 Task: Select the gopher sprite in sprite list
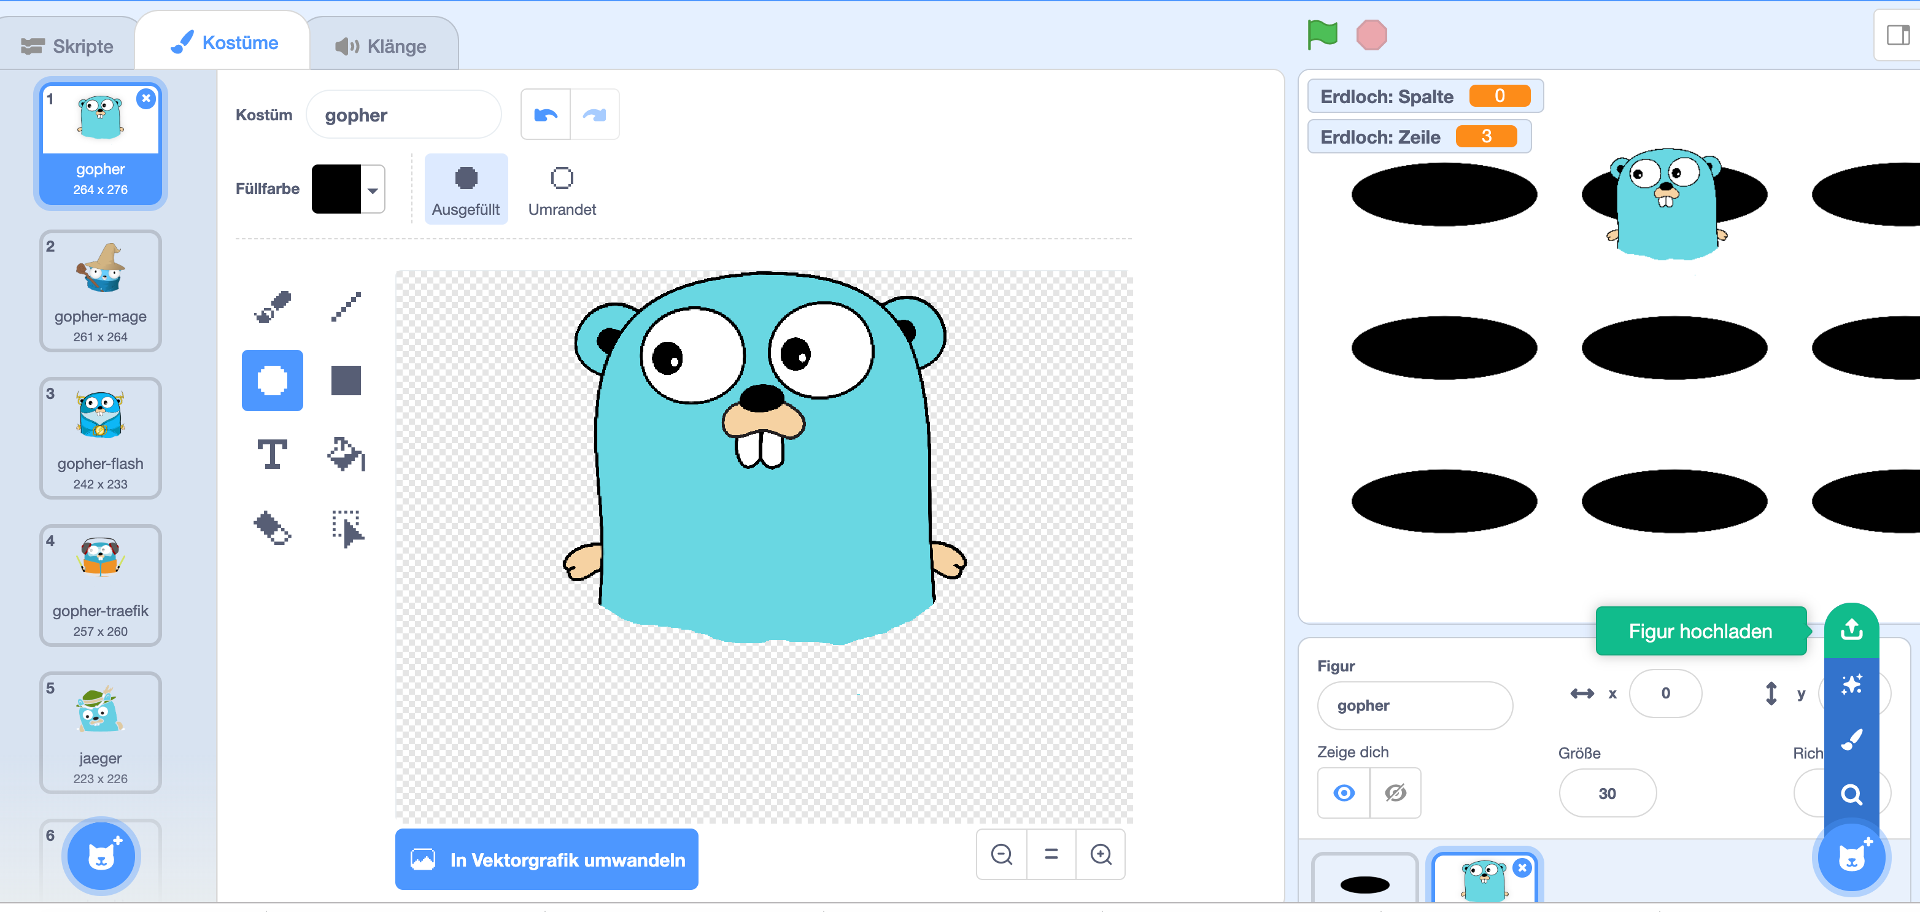click(x=1485, y=878)
